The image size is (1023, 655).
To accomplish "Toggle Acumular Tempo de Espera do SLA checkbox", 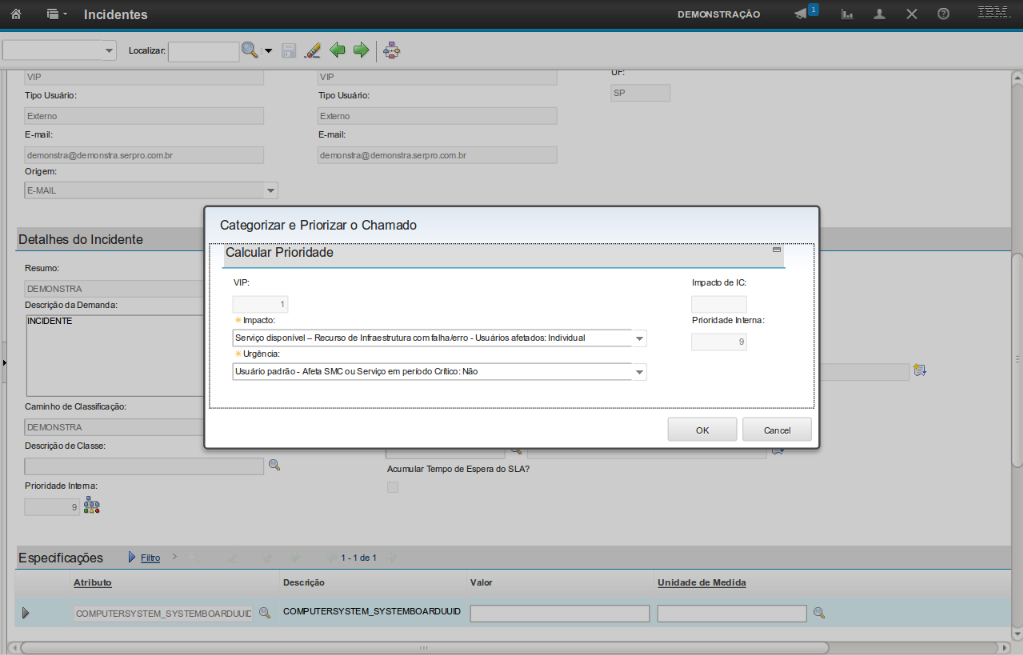I will (x=392, y=487).
